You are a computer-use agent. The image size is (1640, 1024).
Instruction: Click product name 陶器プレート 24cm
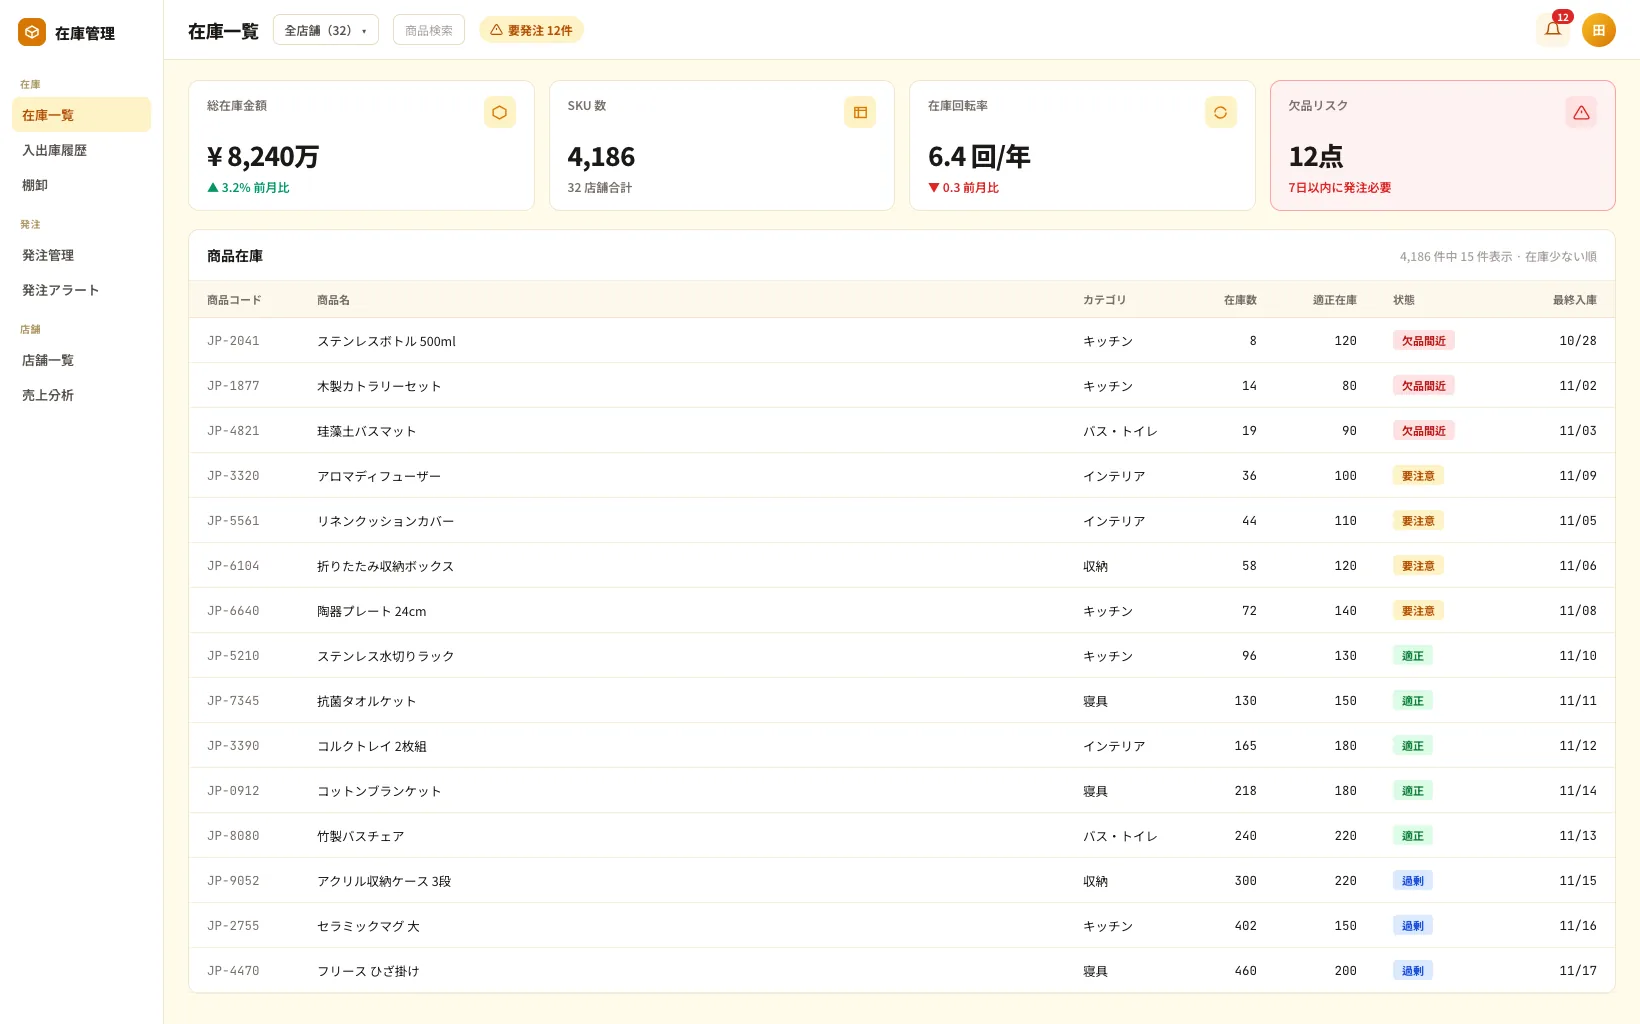pyautogui.click(x=371, y=611)
